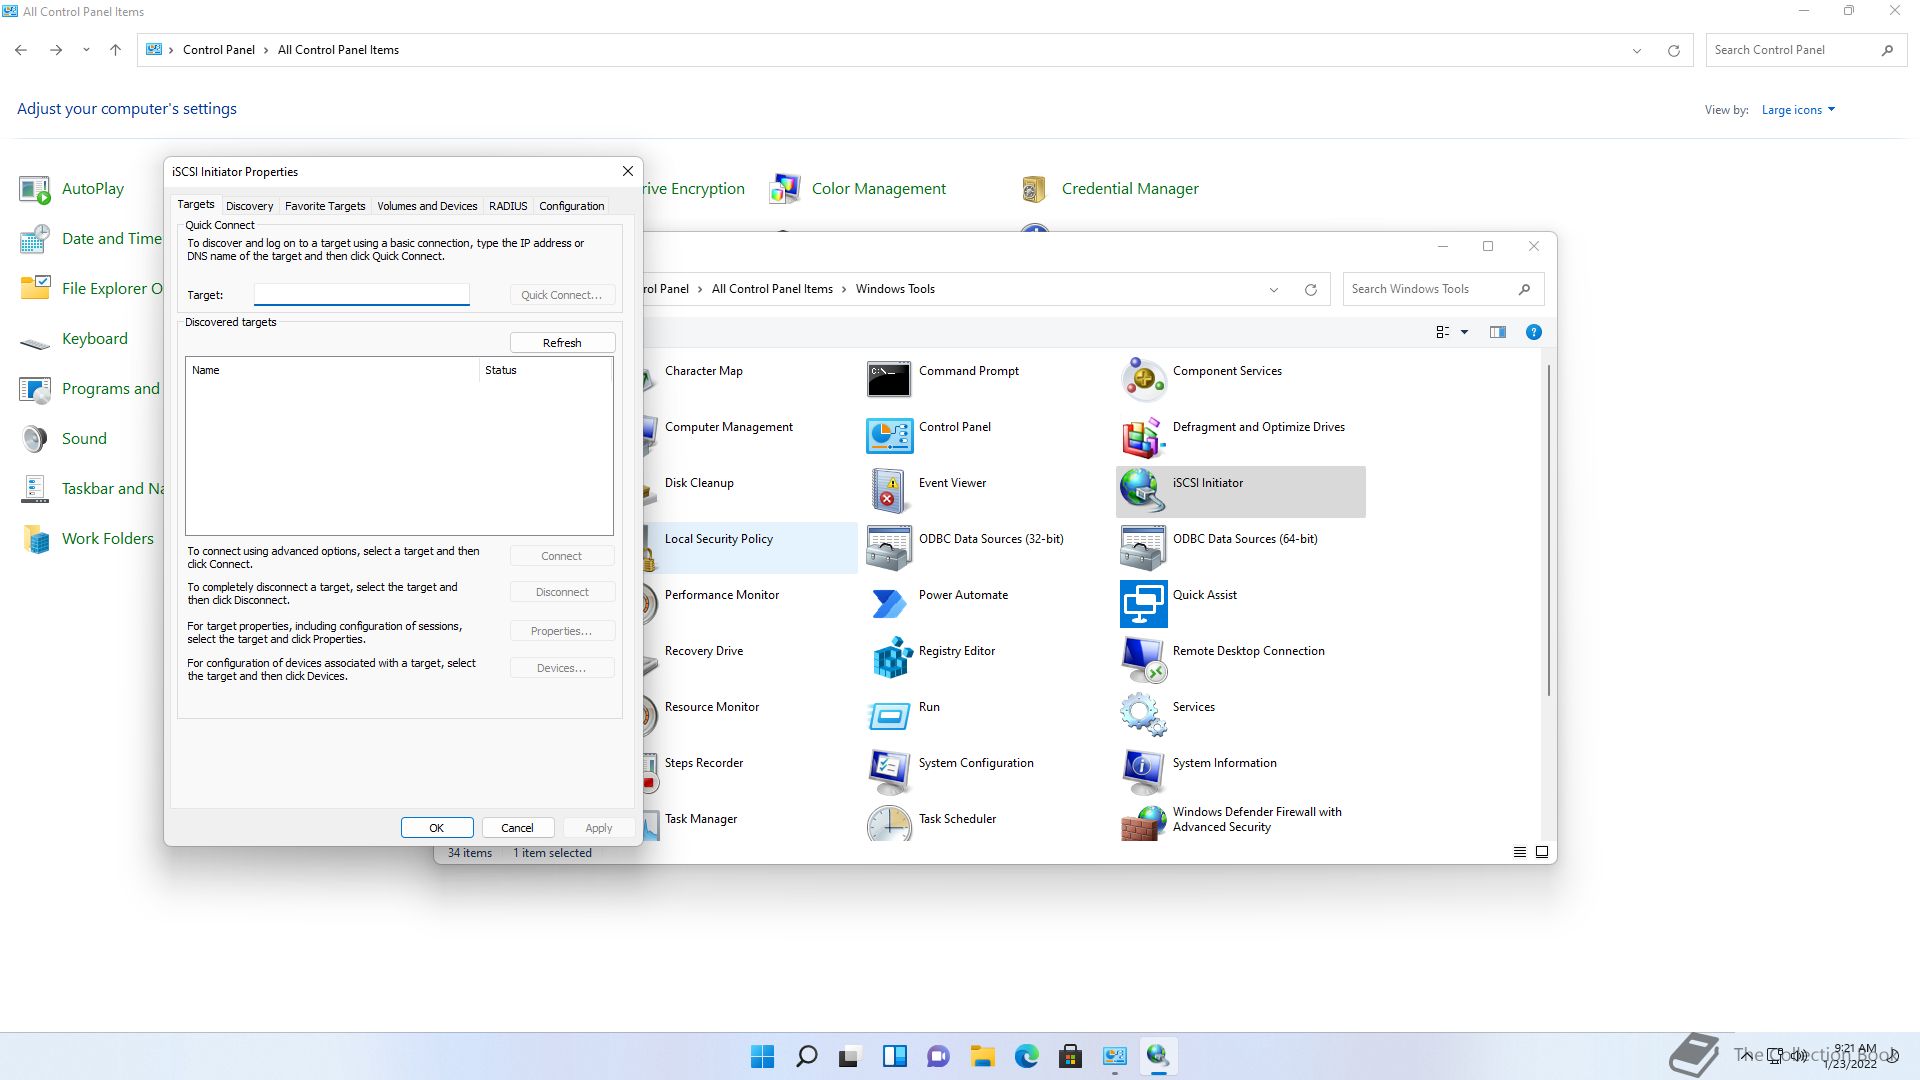Screen dimensions: 1920x1080
Task: Open recent locations dropdown in Control Panel navigation
Action: pos(86,50)
